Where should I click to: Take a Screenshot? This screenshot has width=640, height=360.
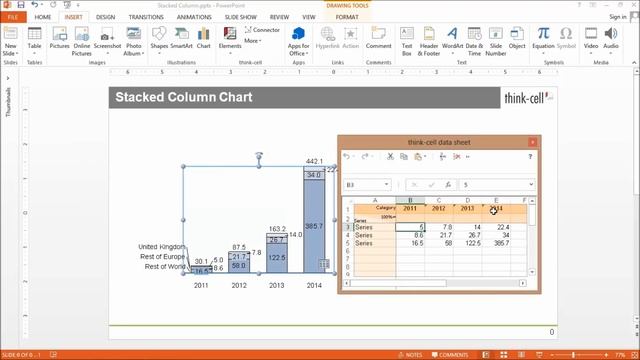click(x=107, y=42)
